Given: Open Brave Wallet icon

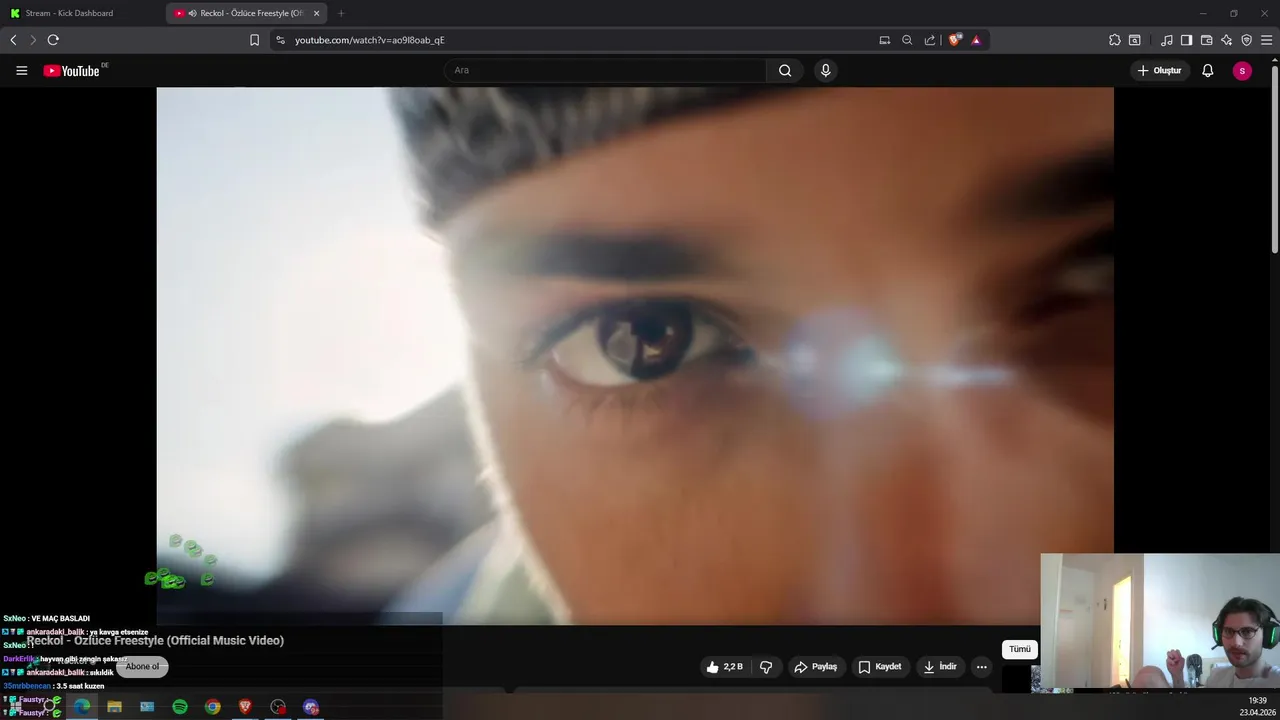Looking at the screenshot, I should tap(1206, 40).
